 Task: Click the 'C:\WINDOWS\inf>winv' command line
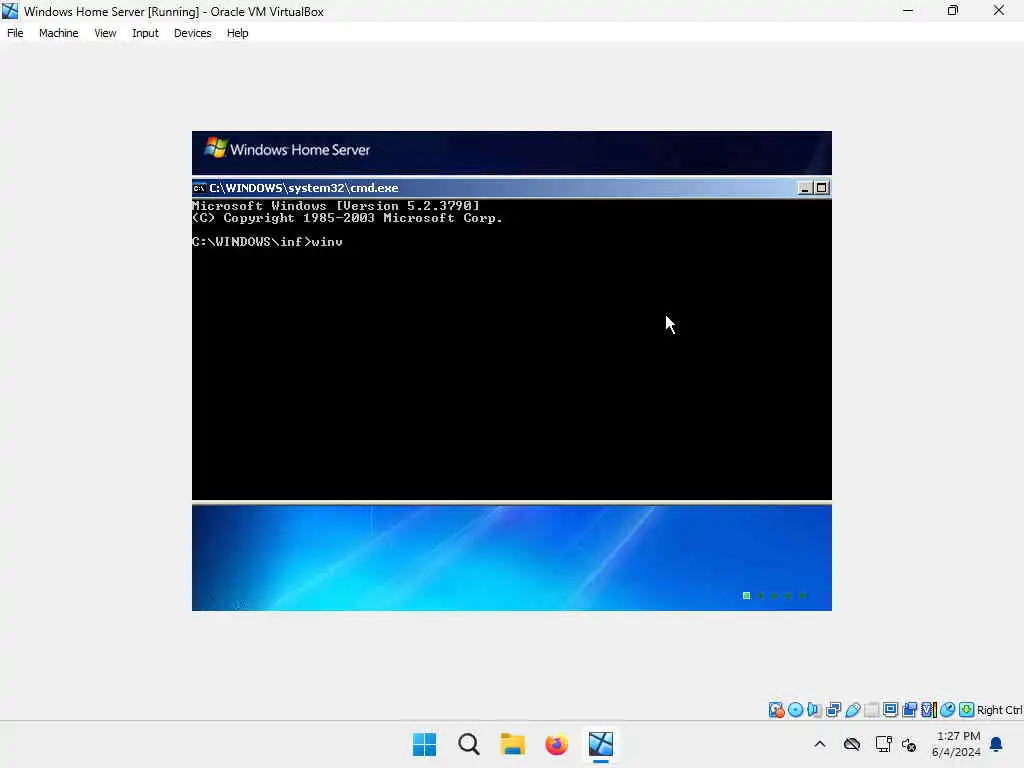(x=267, y=242)
